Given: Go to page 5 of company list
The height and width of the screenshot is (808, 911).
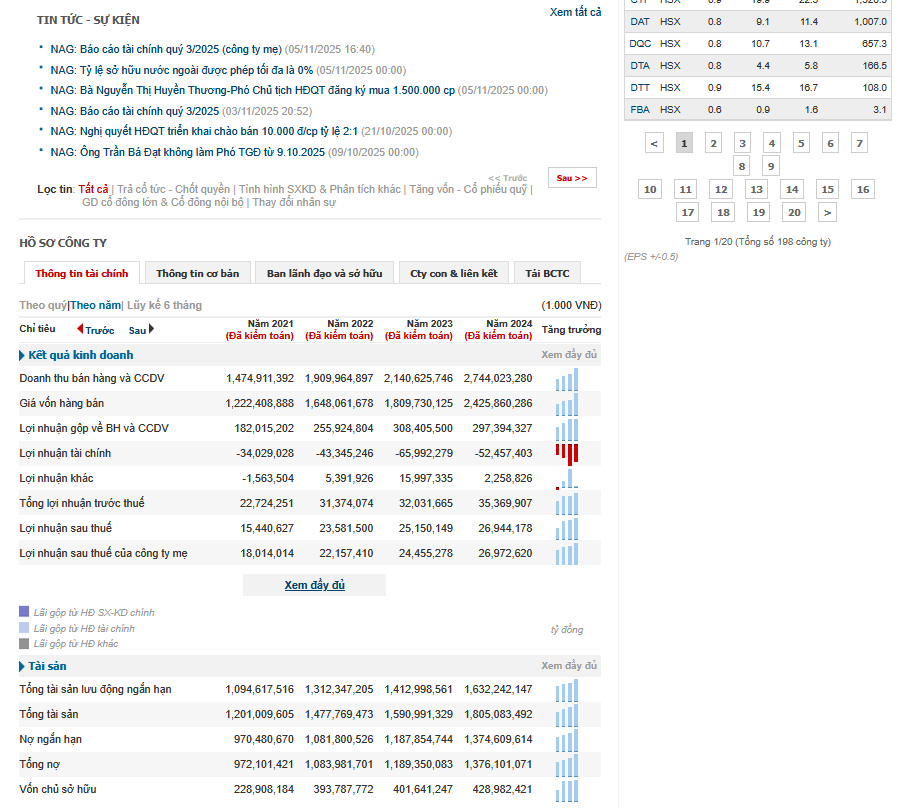Looking at the screenshot, I should pos(801,143).
